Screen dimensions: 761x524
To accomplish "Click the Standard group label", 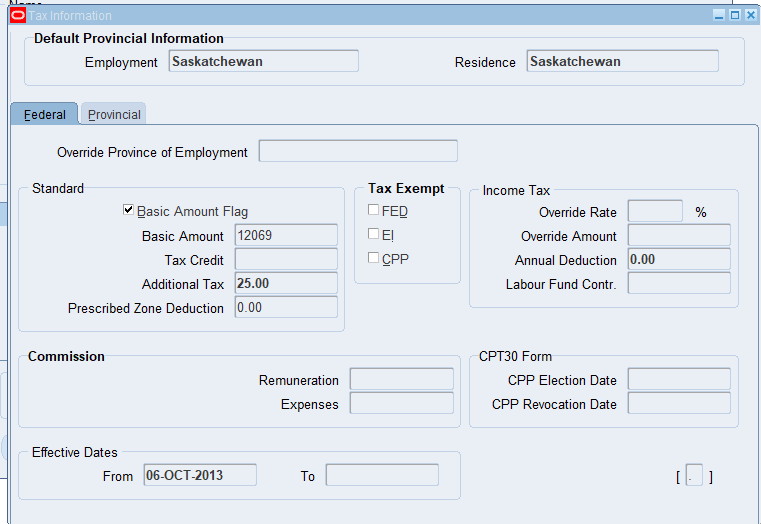I will point(58,188).
